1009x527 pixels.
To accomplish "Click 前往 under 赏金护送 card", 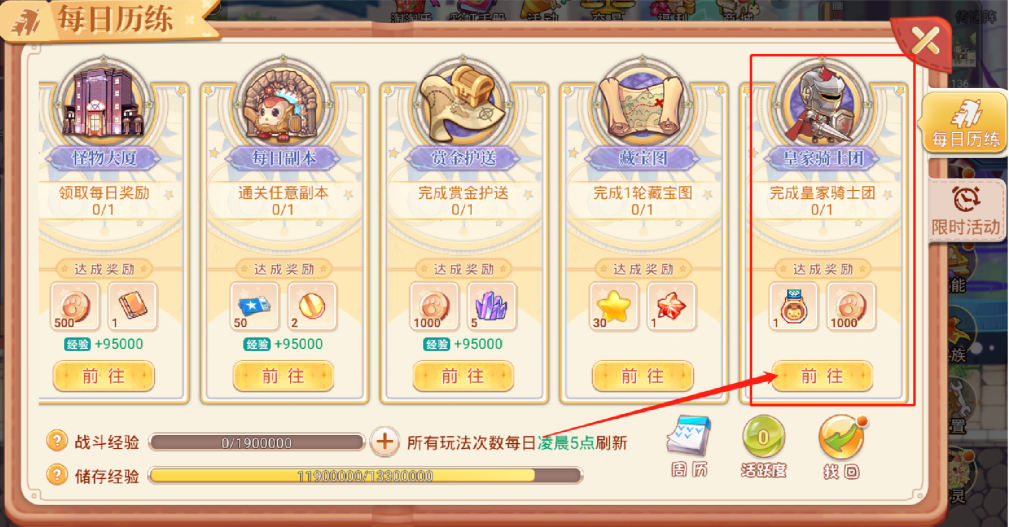I will pyautogui.click(x=463, y=376).
